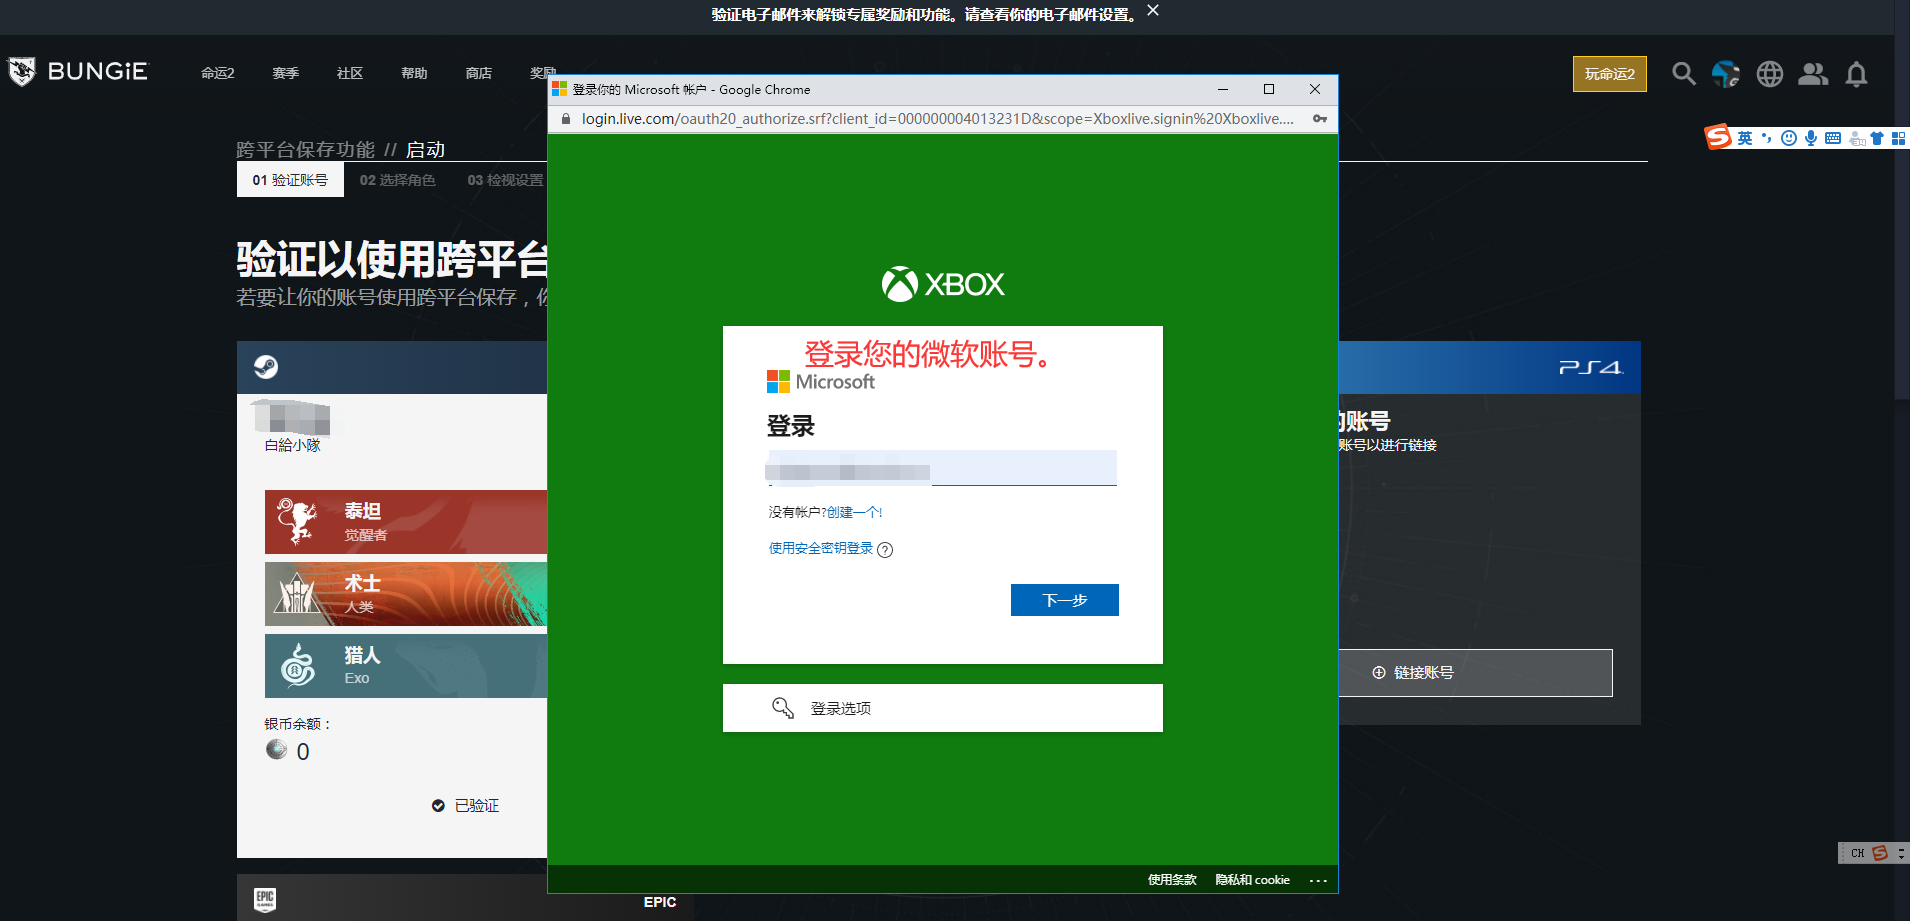Click the Bungie logo in the header

click(x=78, y=72)
